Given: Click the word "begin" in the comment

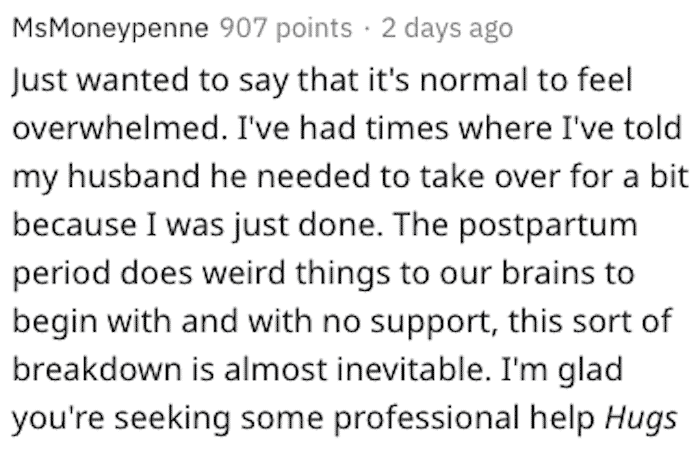Looking at the screenshot, I should (x=55, y=322).
